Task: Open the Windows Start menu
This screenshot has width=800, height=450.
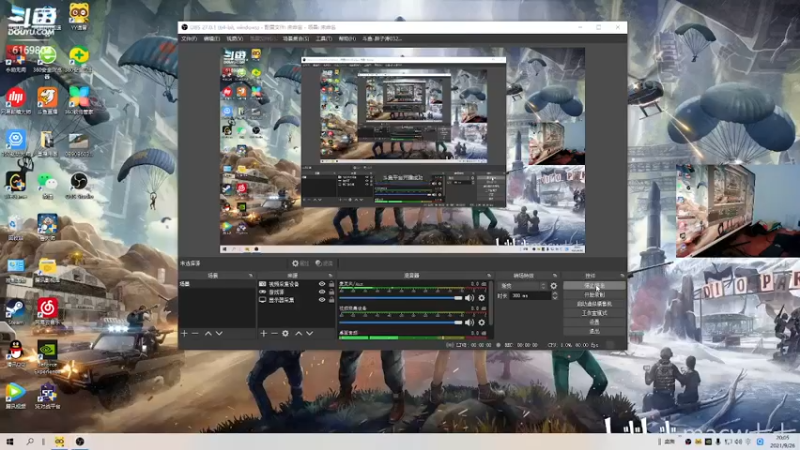Action: click(x=10, y=441)
